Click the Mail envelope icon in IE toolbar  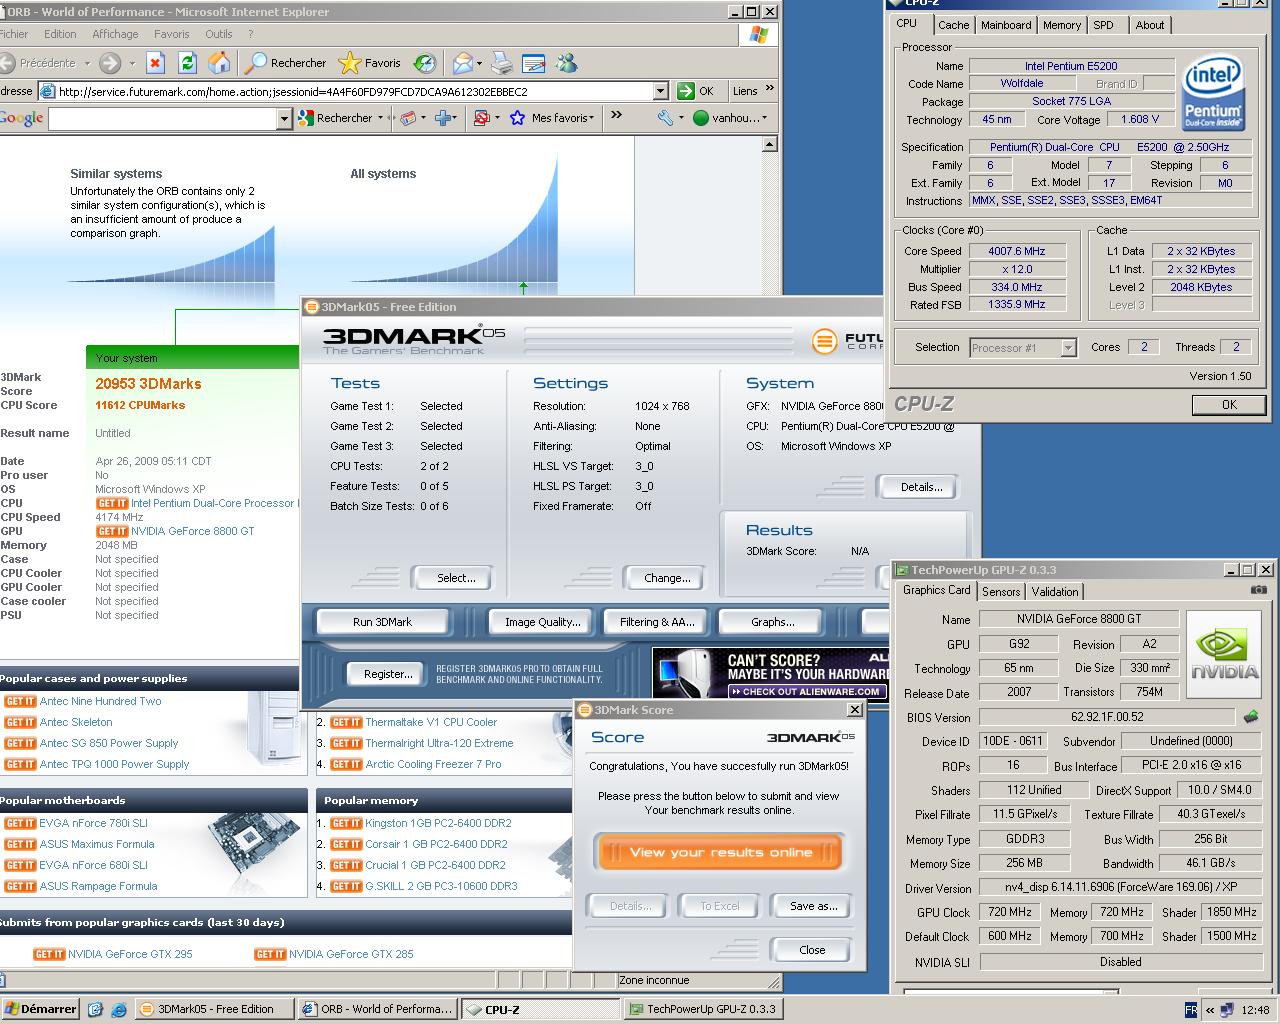465,63
